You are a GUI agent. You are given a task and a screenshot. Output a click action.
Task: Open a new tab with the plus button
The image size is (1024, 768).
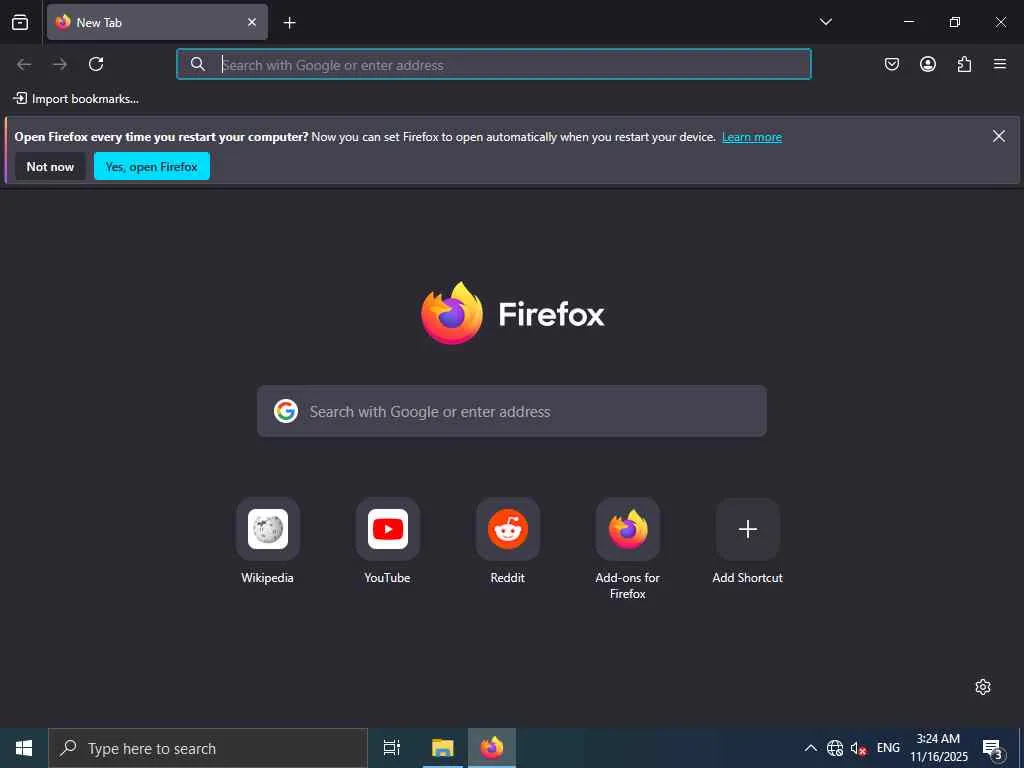tap(289, 23)
